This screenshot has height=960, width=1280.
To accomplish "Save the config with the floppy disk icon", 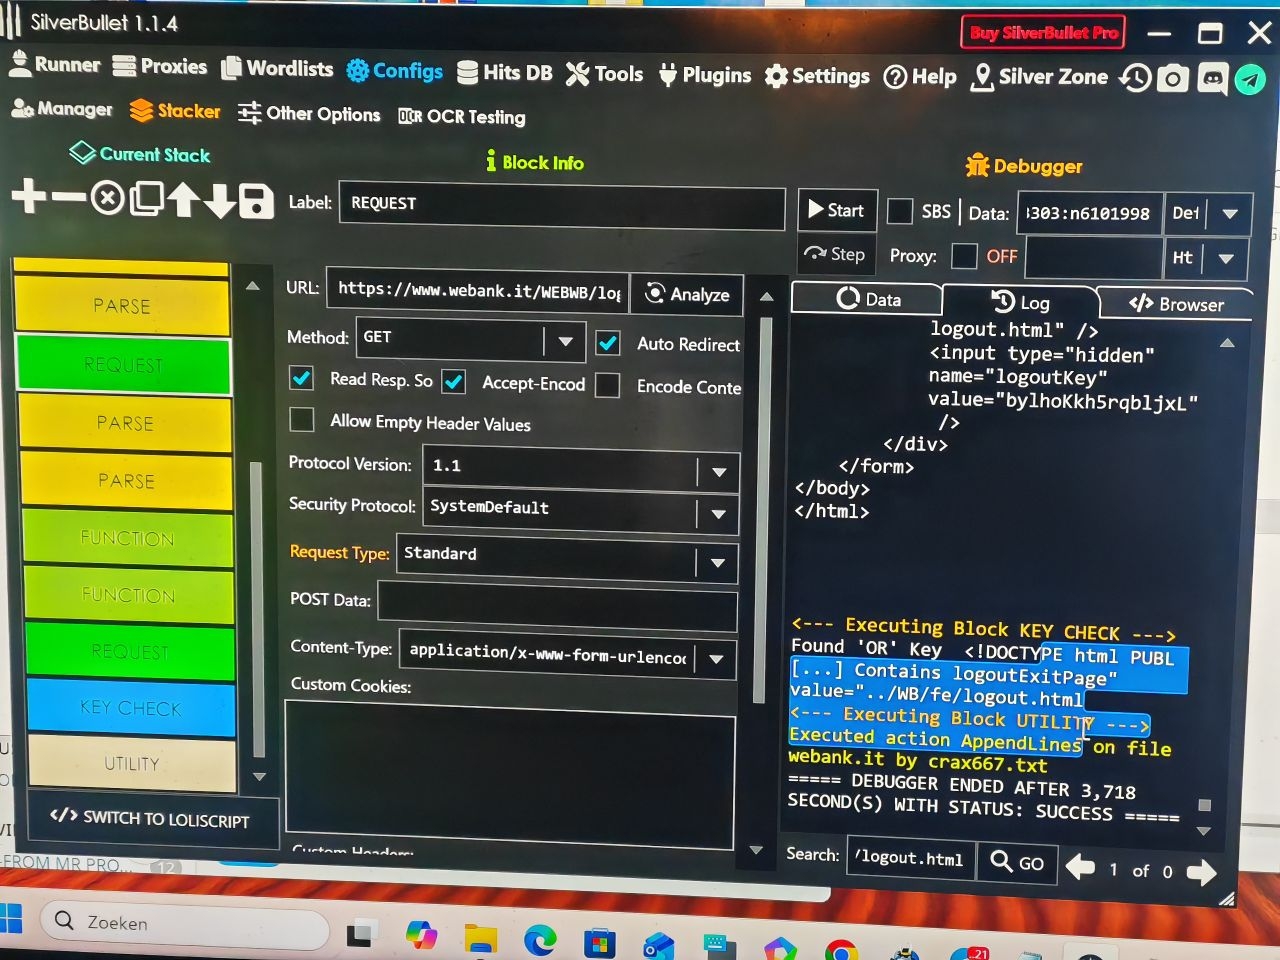I will coord(256,202).
